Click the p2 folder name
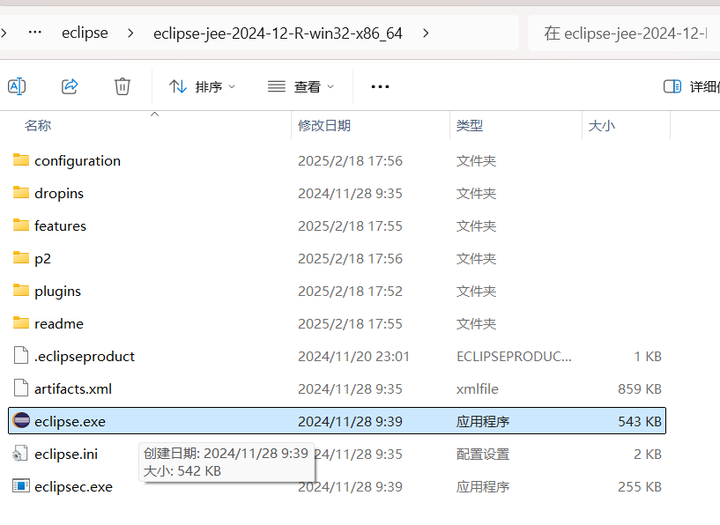The image size is (720, 525). click(x=43, y=259)
